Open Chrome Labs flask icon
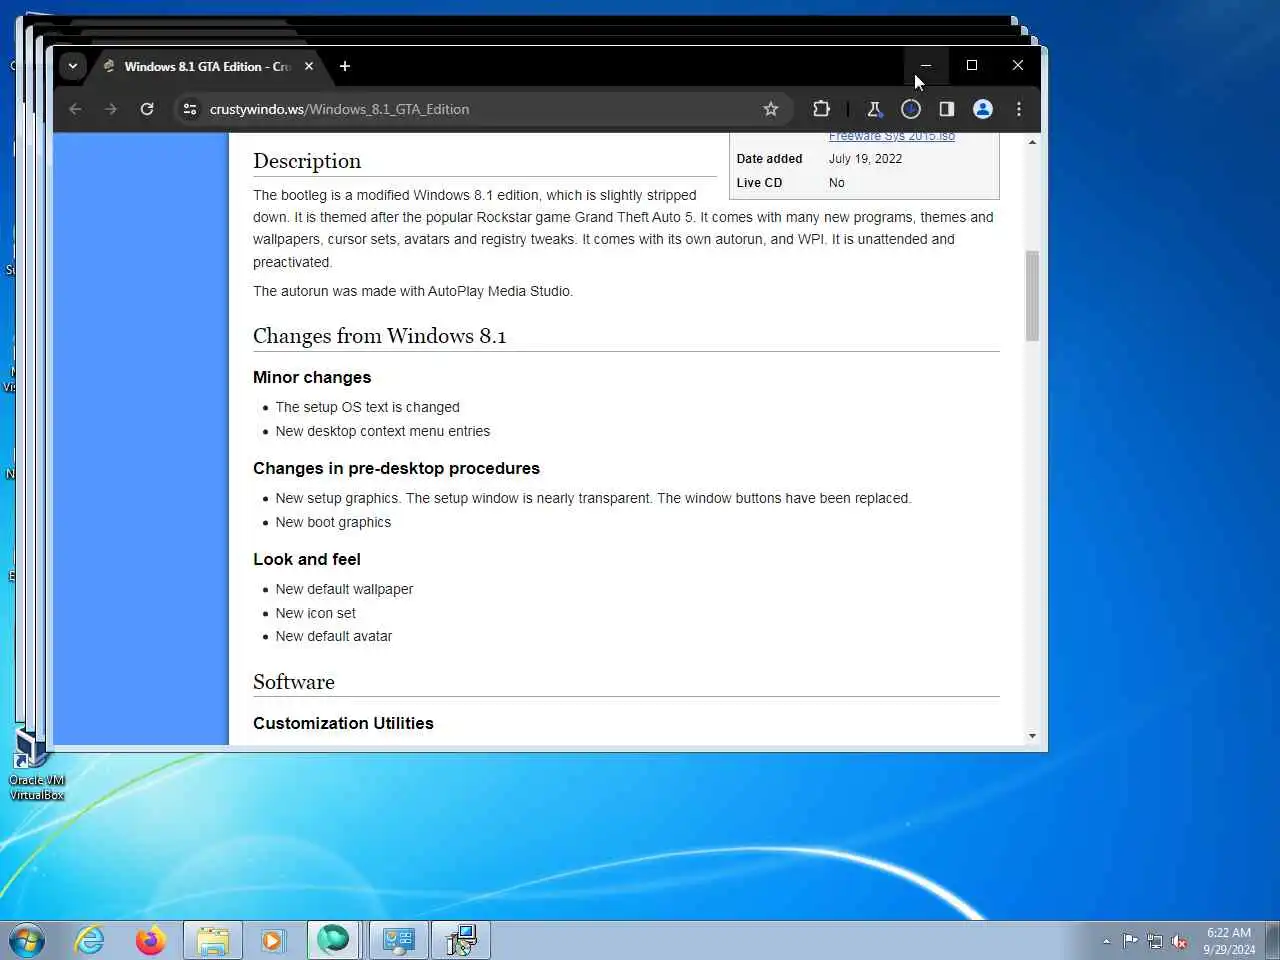This screenshot has height=960, width=1280. coord(874,109)
